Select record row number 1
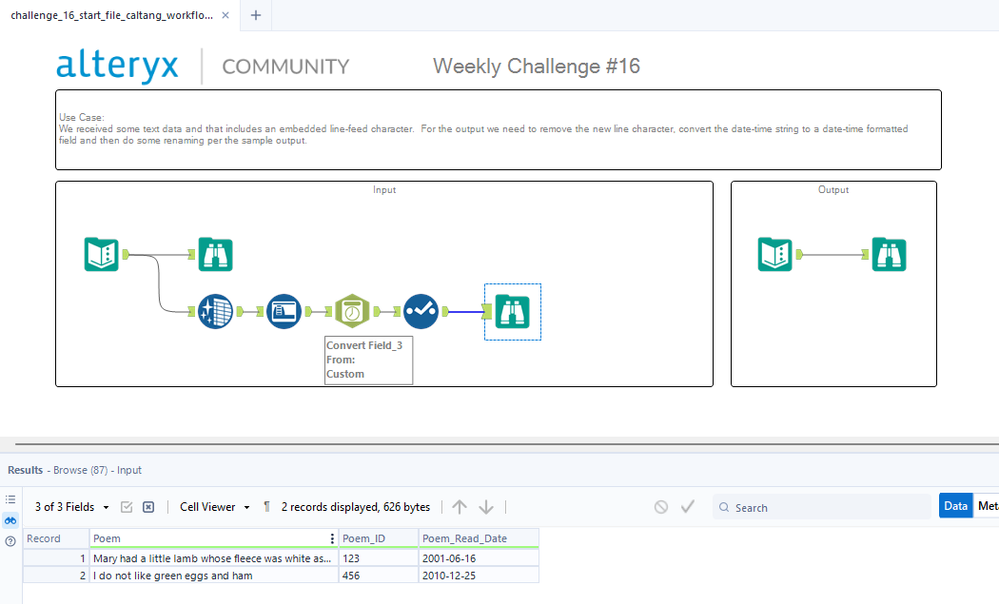The image size is (999, 604). click(56, 558)
